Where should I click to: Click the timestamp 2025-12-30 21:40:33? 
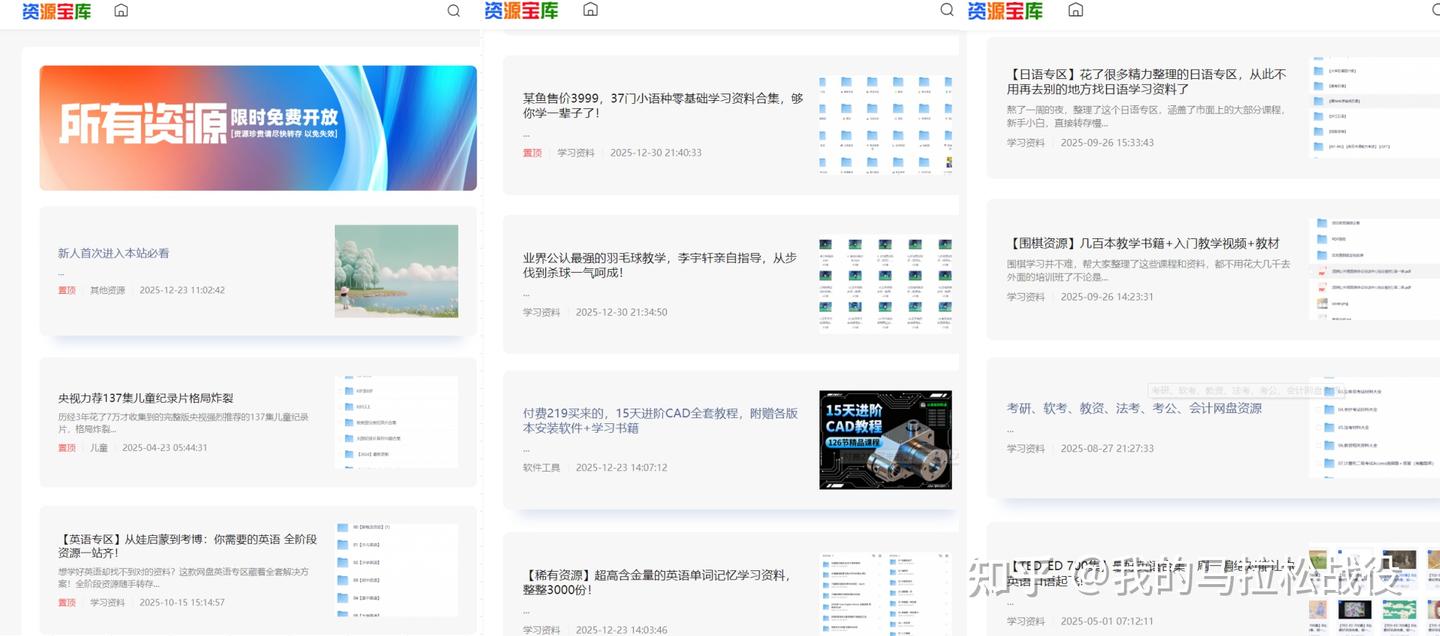click(x=656, y=153)
